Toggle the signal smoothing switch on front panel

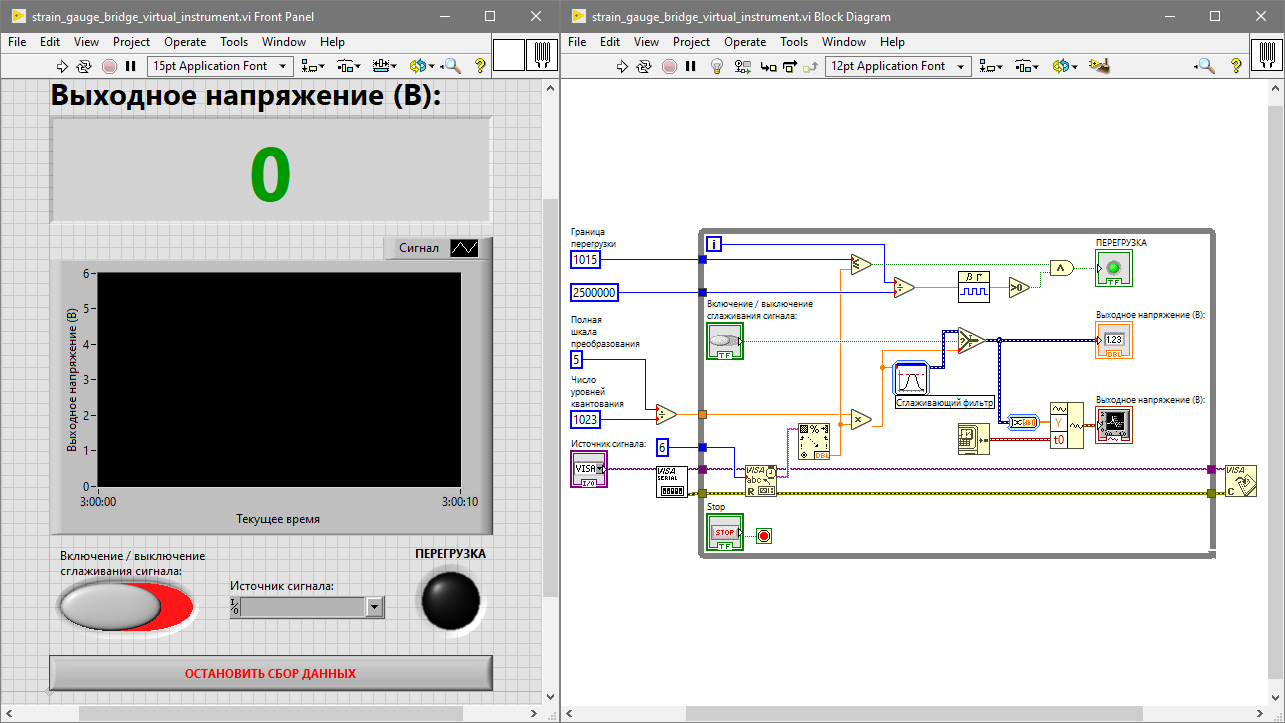point(125,606)
